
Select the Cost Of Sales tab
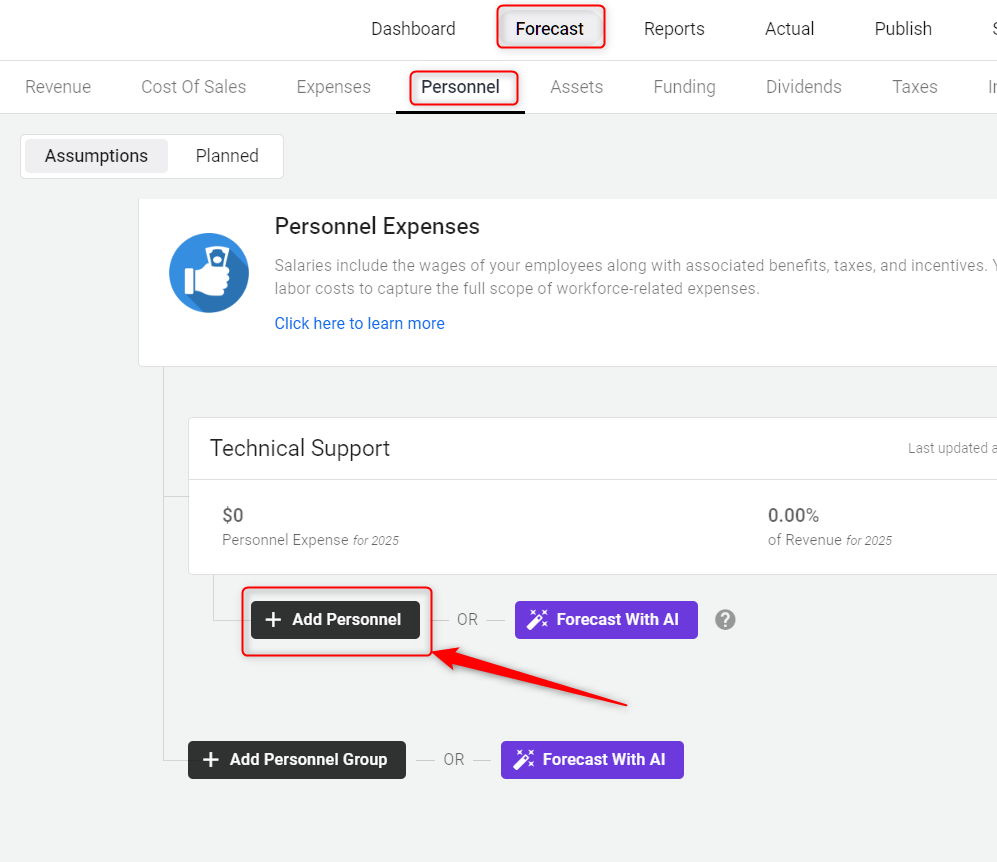[194, 87]
